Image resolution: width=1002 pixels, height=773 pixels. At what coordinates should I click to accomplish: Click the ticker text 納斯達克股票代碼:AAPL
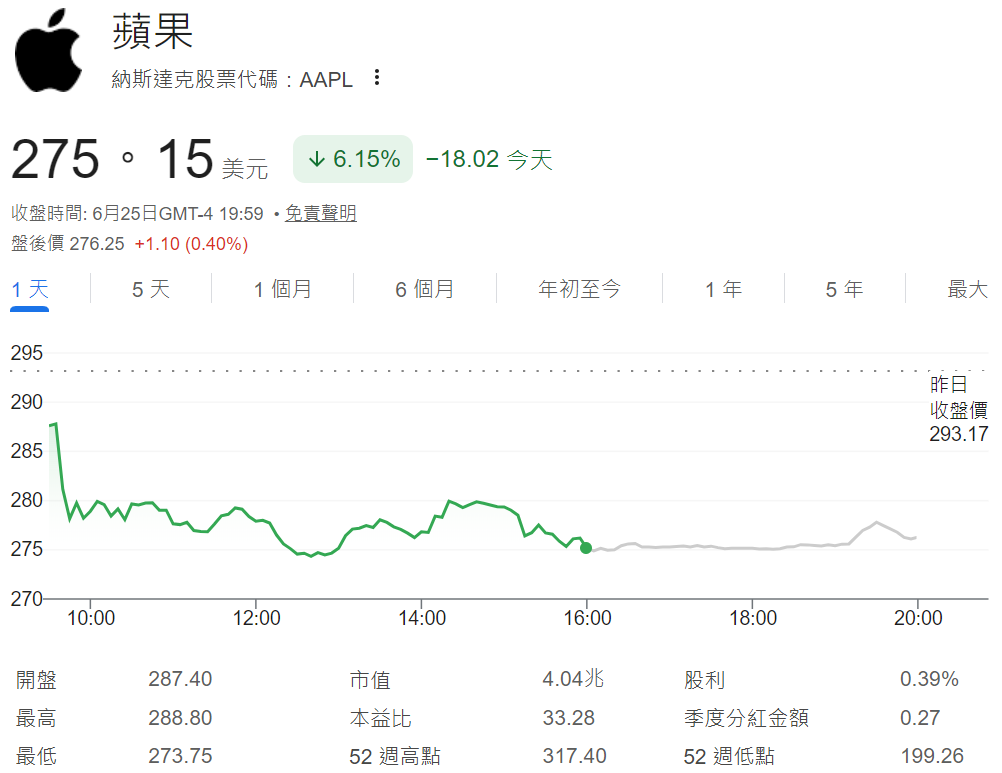click(232, 79)
